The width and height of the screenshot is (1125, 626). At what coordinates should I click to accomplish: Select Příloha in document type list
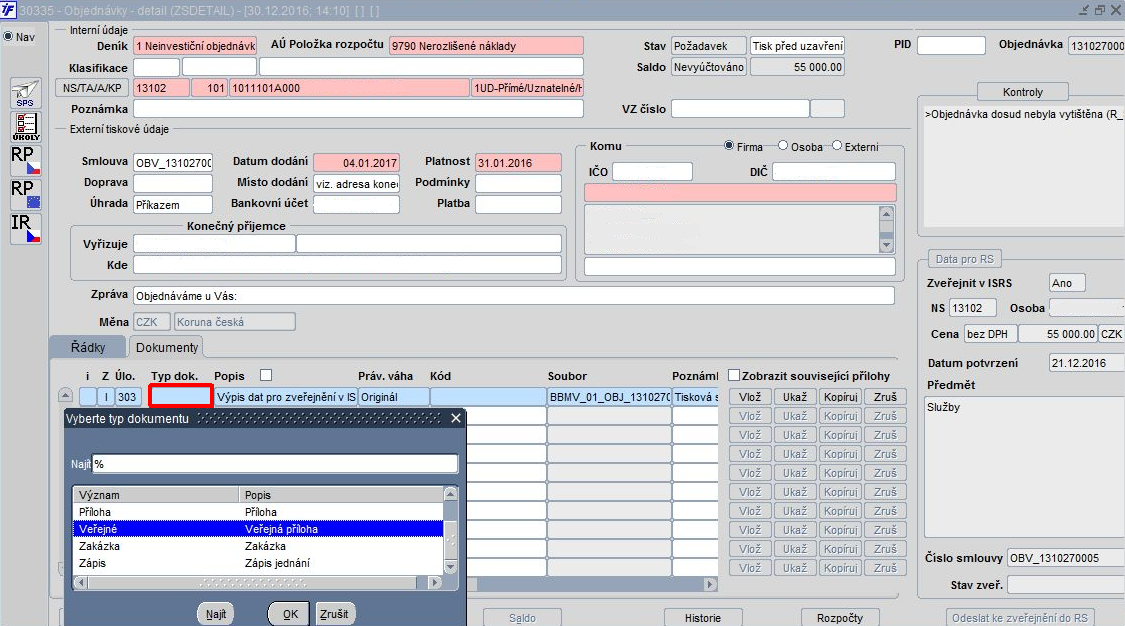258,512
